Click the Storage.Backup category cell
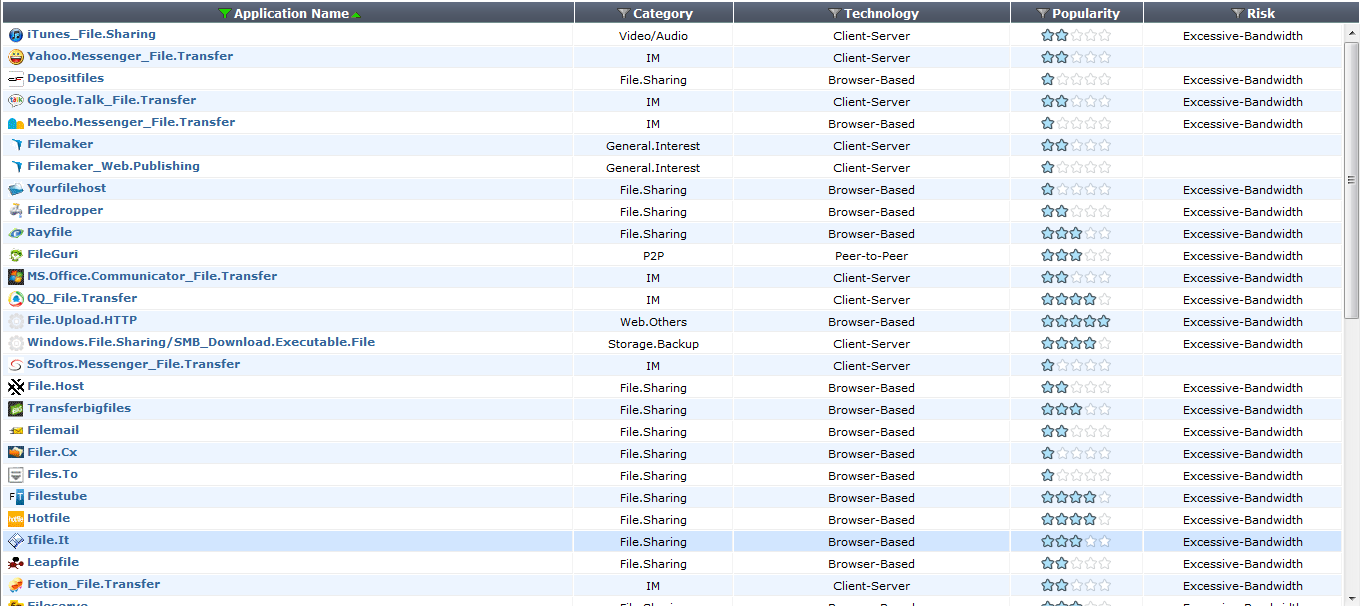Image resolution: width=1361 pixels, height=606 pixels. [x=653, y=344]
